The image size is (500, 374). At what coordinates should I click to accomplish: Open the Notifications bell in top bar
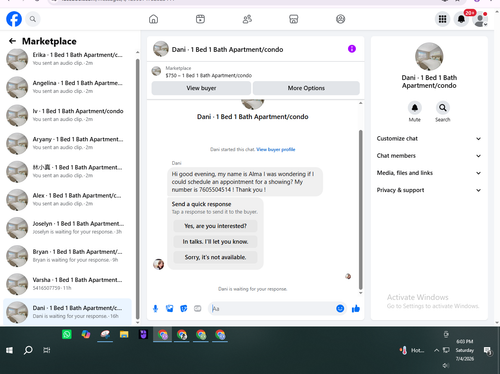pyautogui.click(x=461, y=19)
